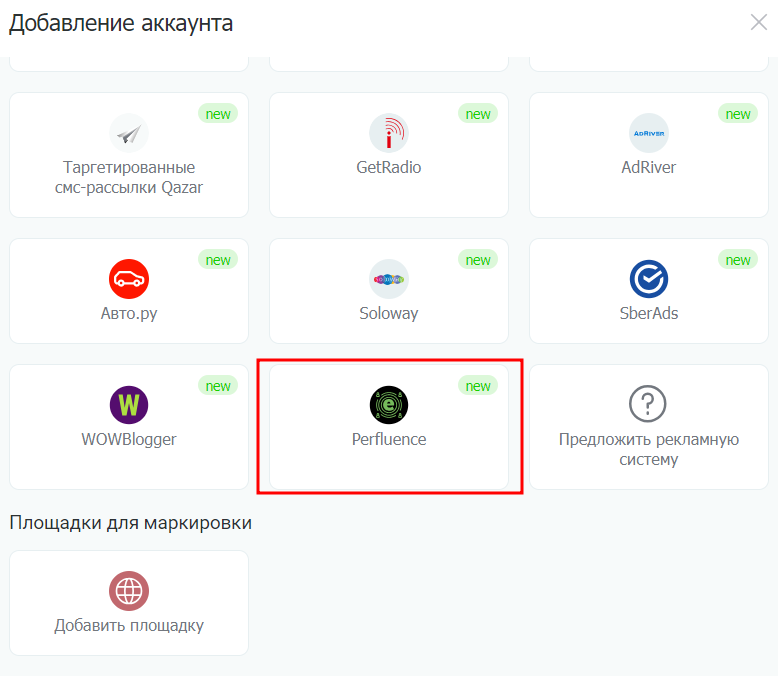This screenshot has height=676, width=778.
Task: Click the globe icon for adding platform
Action: click(x=129, y=591)
